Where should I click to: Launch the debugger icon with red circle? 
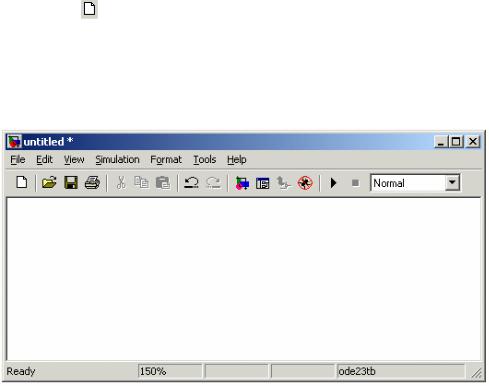coord(305,183)
